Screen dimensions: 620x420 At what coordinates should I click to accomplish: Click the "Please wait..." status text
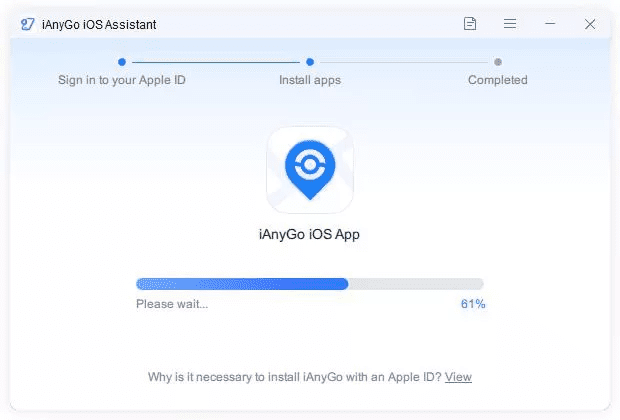tap(172, 304)
